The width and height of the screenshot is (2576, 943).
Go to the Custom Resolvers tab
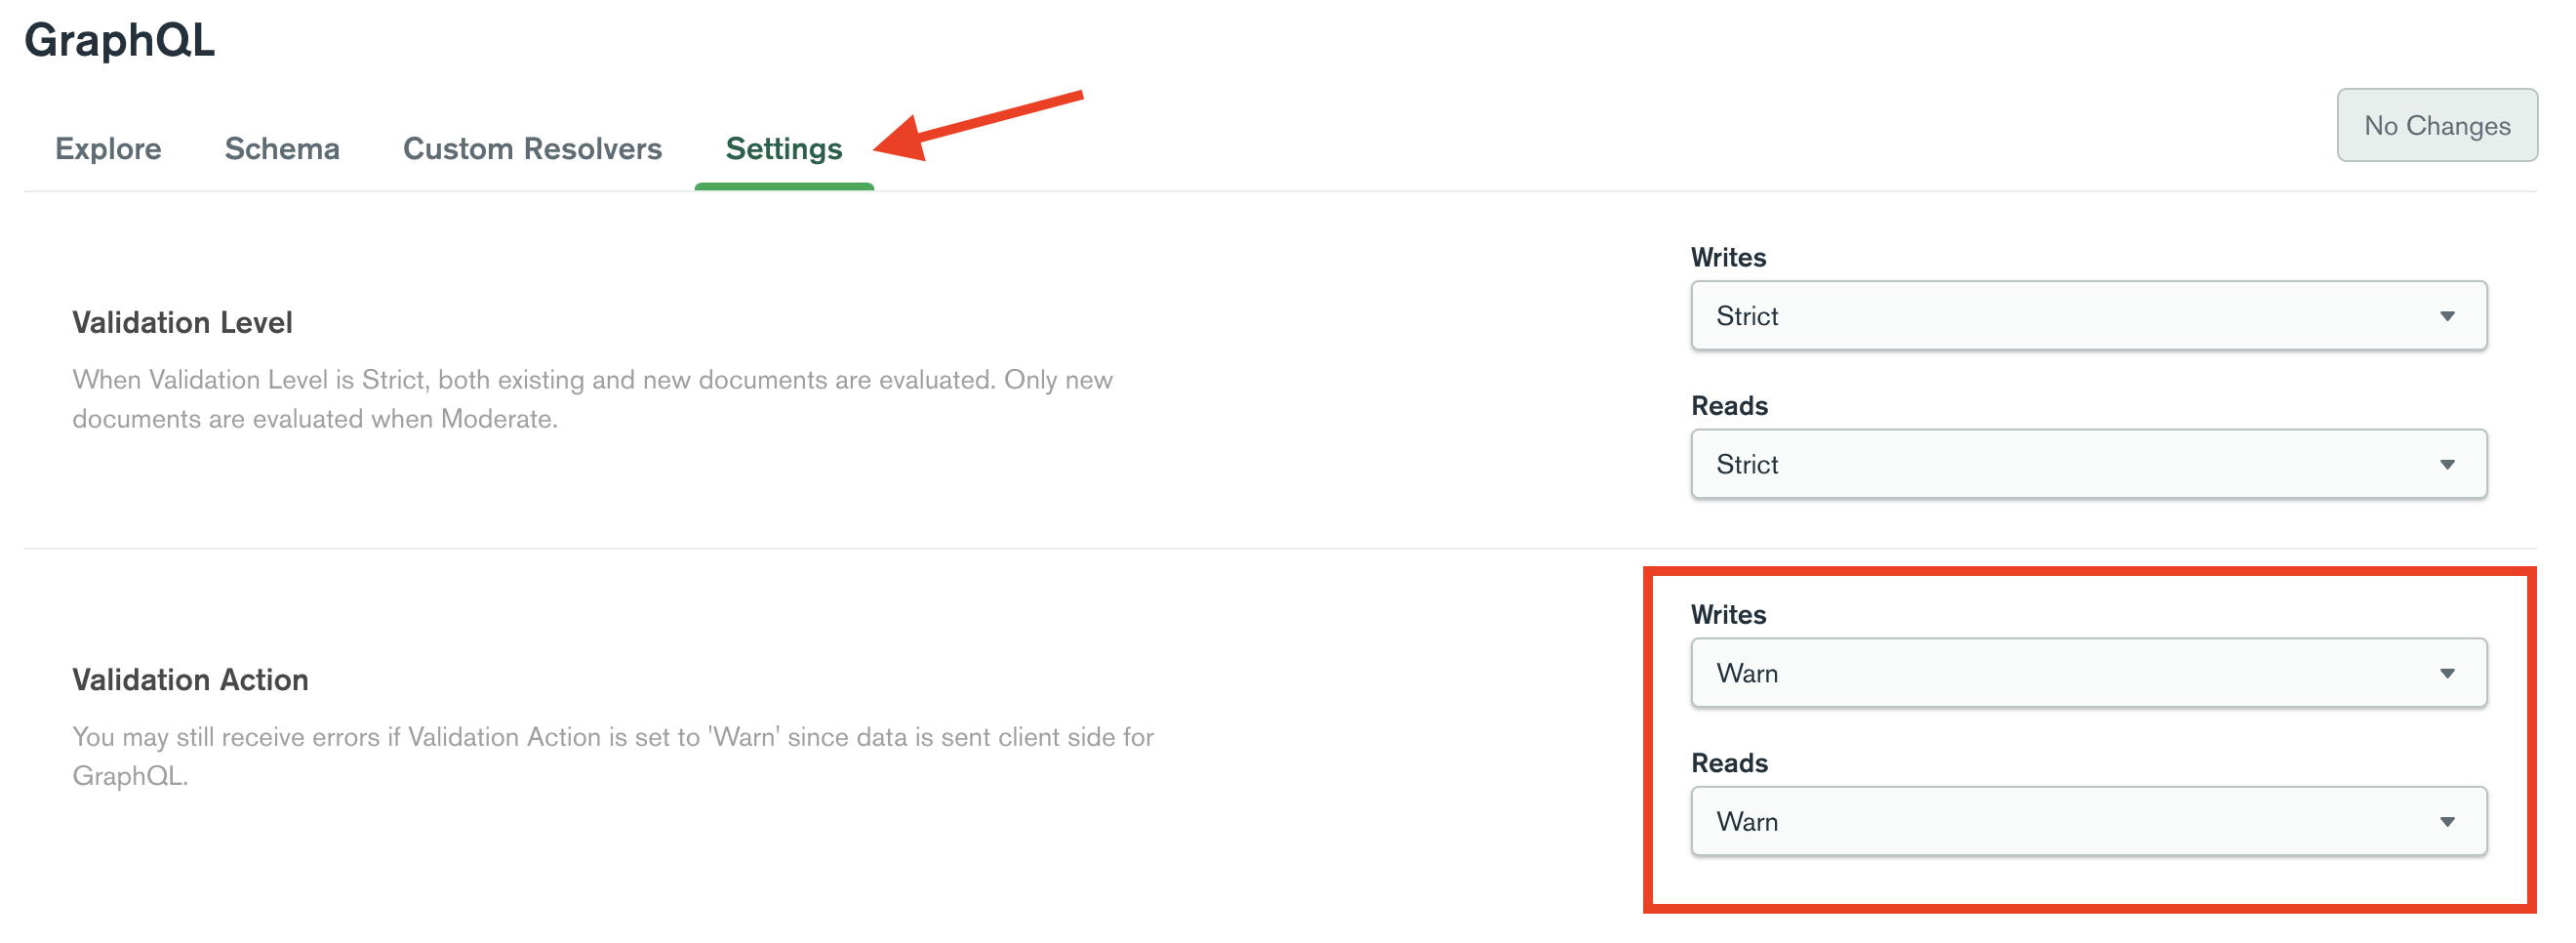pos(532,148)
